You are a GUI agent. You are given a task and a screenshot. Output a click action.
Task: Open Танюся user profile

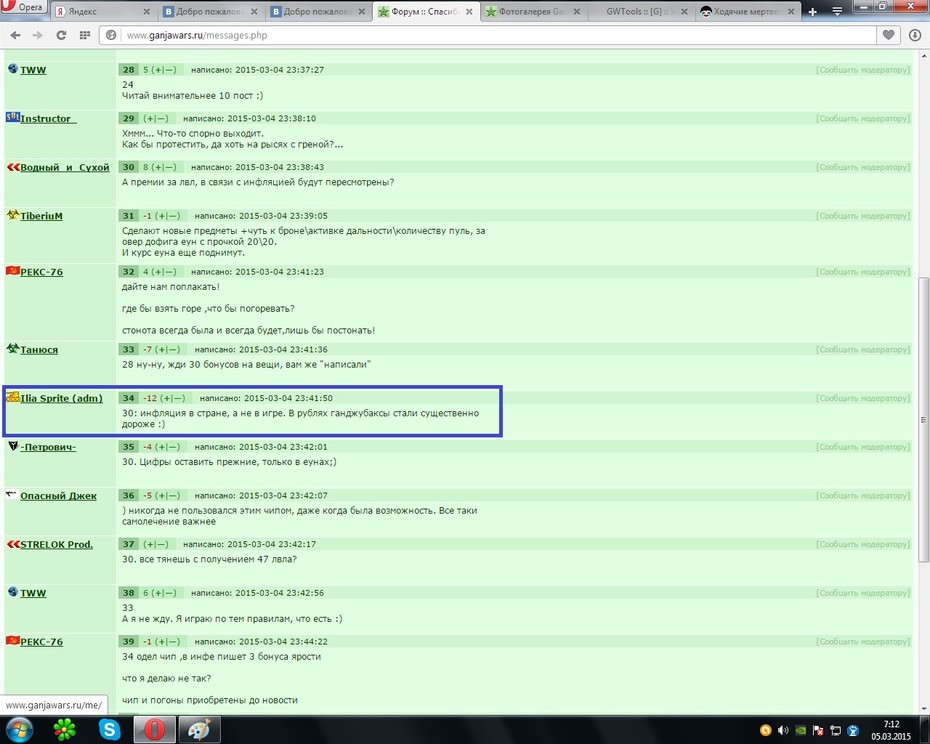click(x=39, y=349)
